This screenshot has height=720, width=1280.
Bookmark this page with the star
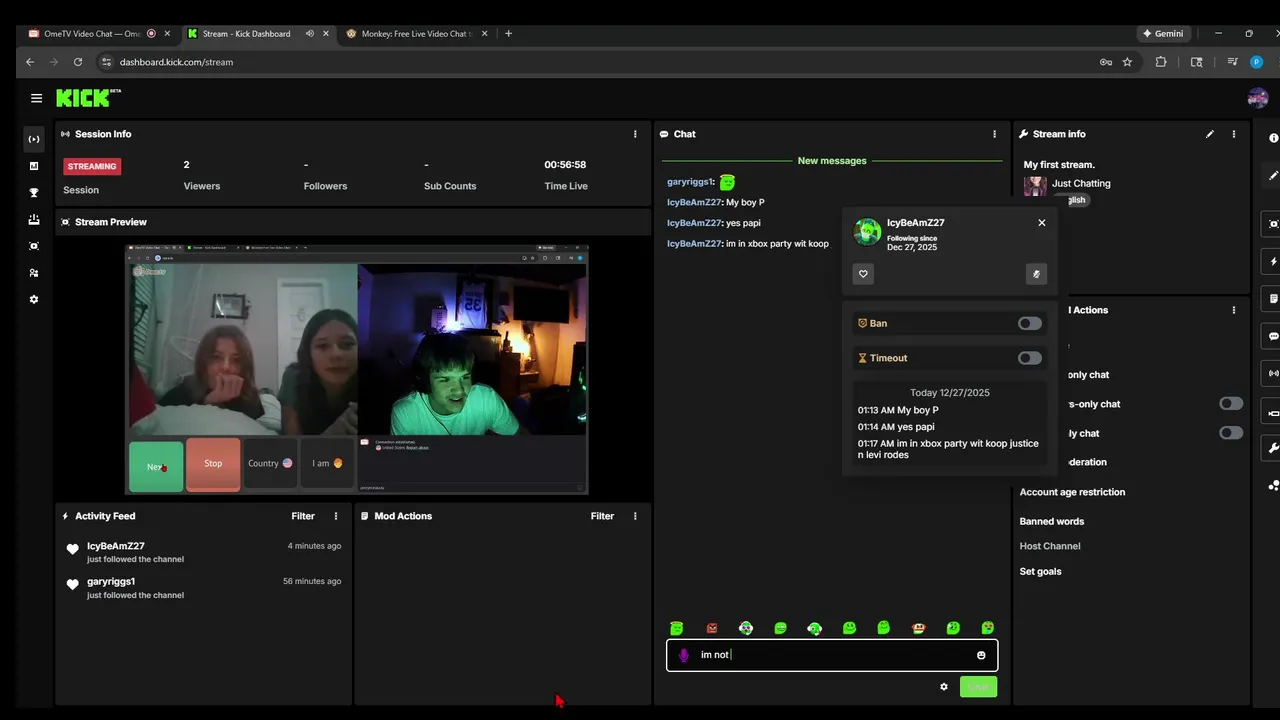coord(1127,62)
